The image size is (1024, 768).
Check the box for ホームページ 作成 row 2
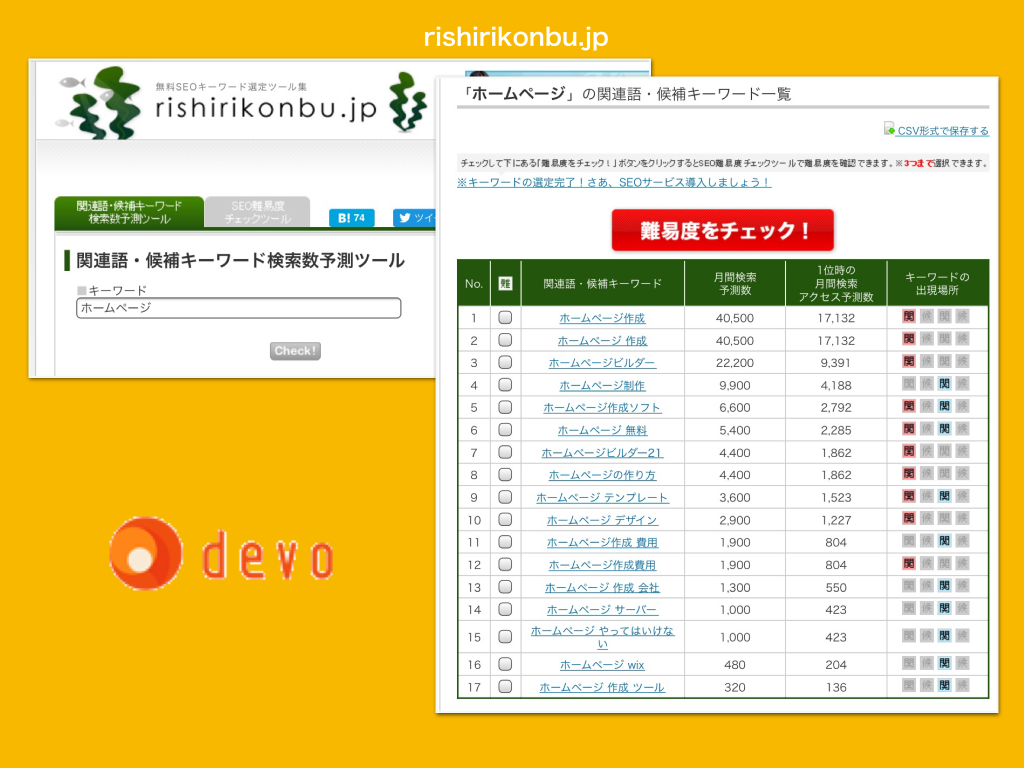tap(505, 340)
